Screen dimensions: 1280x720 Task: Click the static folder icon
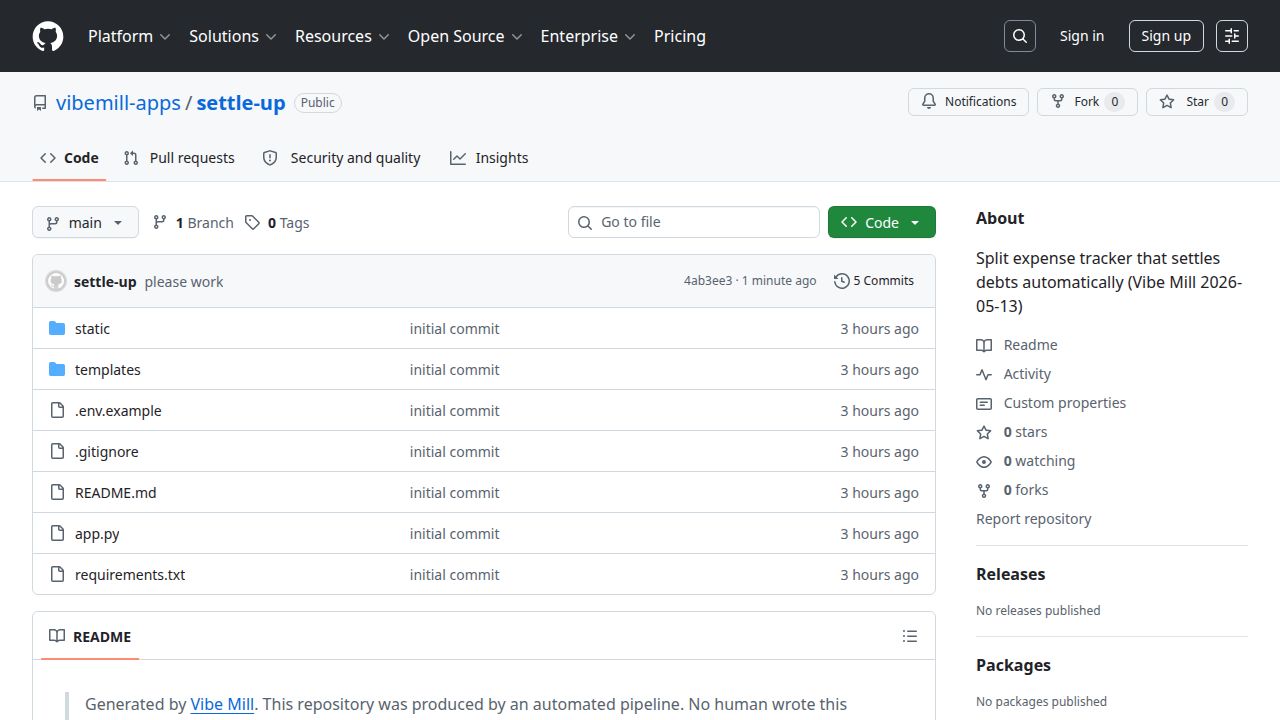pyautogui.click(x=57, y=329)
